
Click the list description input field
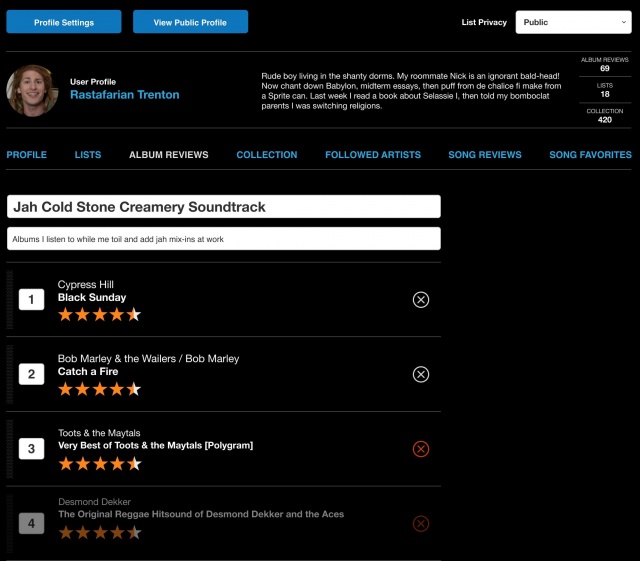click(x=224, y=239)
